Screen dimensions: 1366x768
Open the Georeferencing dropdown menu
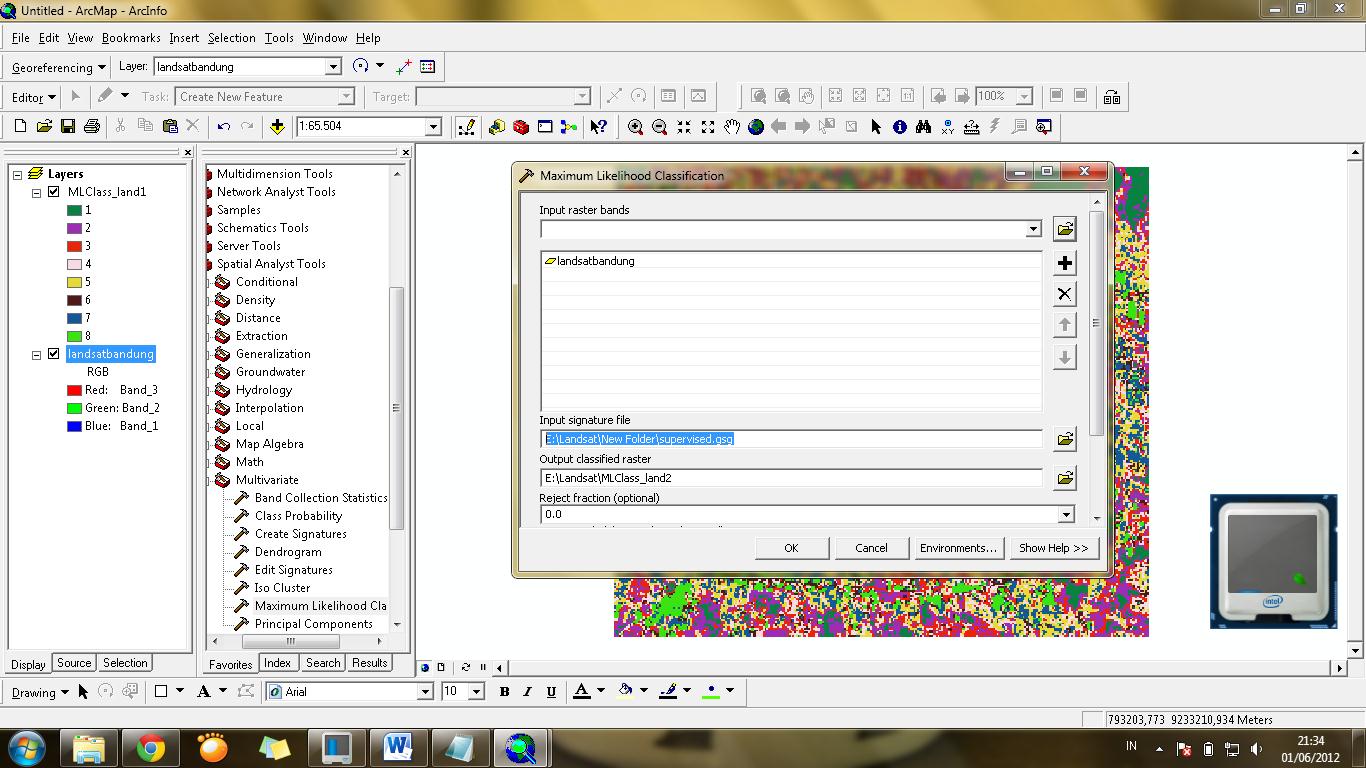[59, 67]
